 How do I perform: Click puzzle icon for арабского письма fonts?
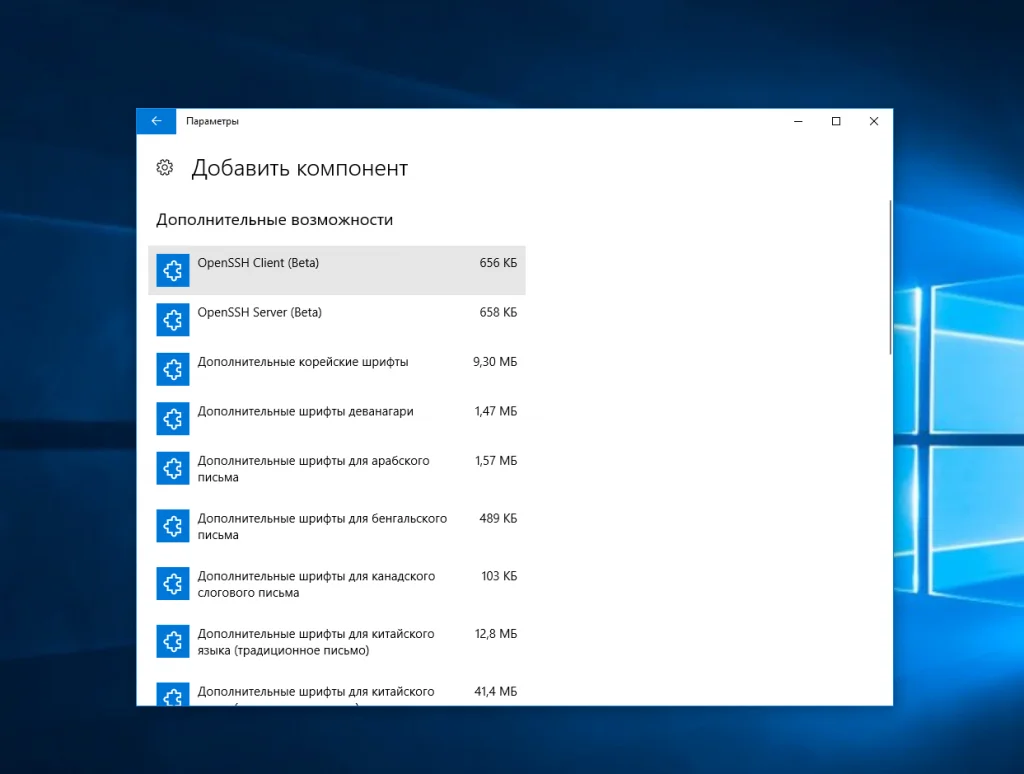172,468
